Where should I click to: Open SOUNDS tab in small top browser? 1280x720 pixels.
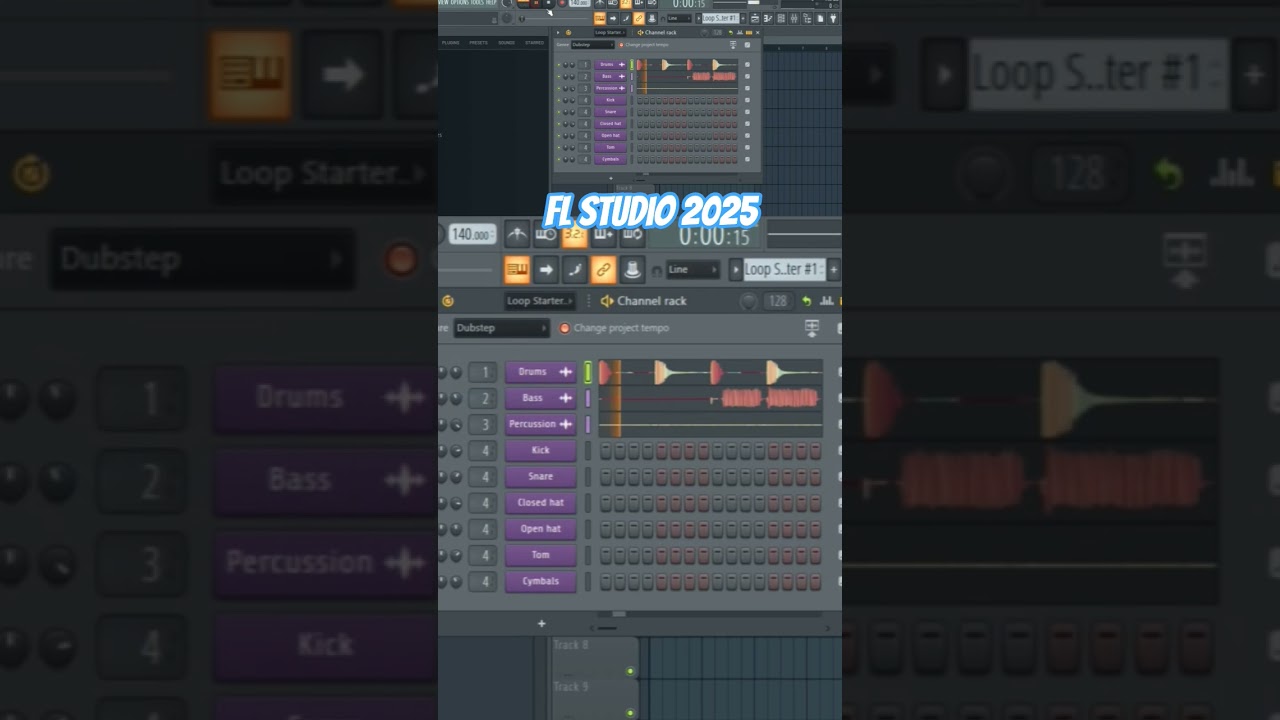(x=507, y=43)
